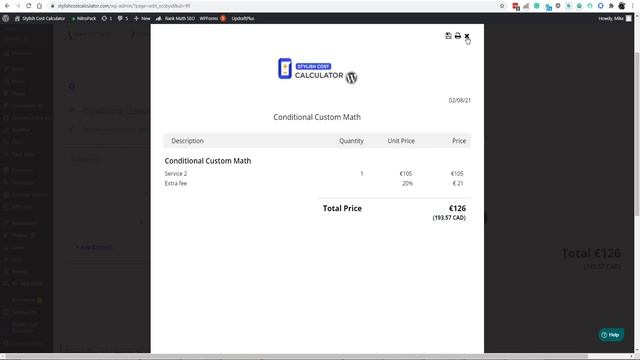The width and height of the screenshot is (640, 360).
Task: Save the quote as PDF
Action: coord(448,36)
